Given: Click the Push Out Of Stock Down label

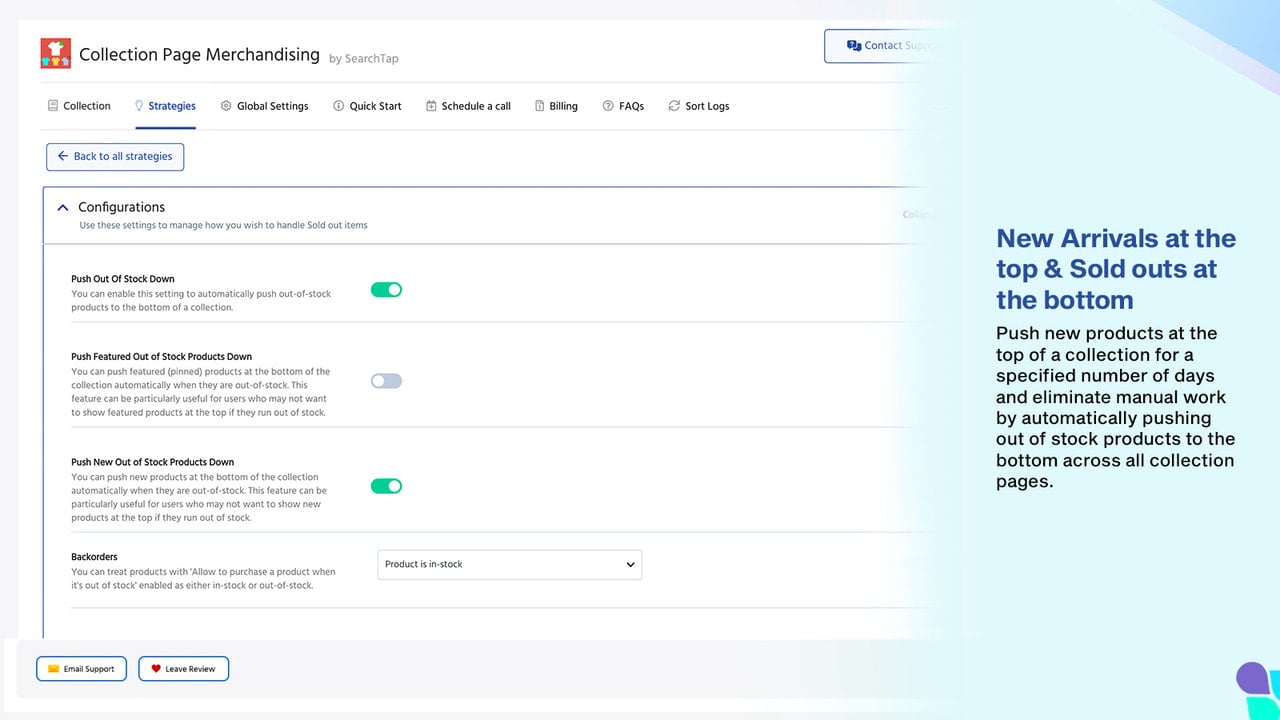Looking at the screenshot, I should click(123, 279).
